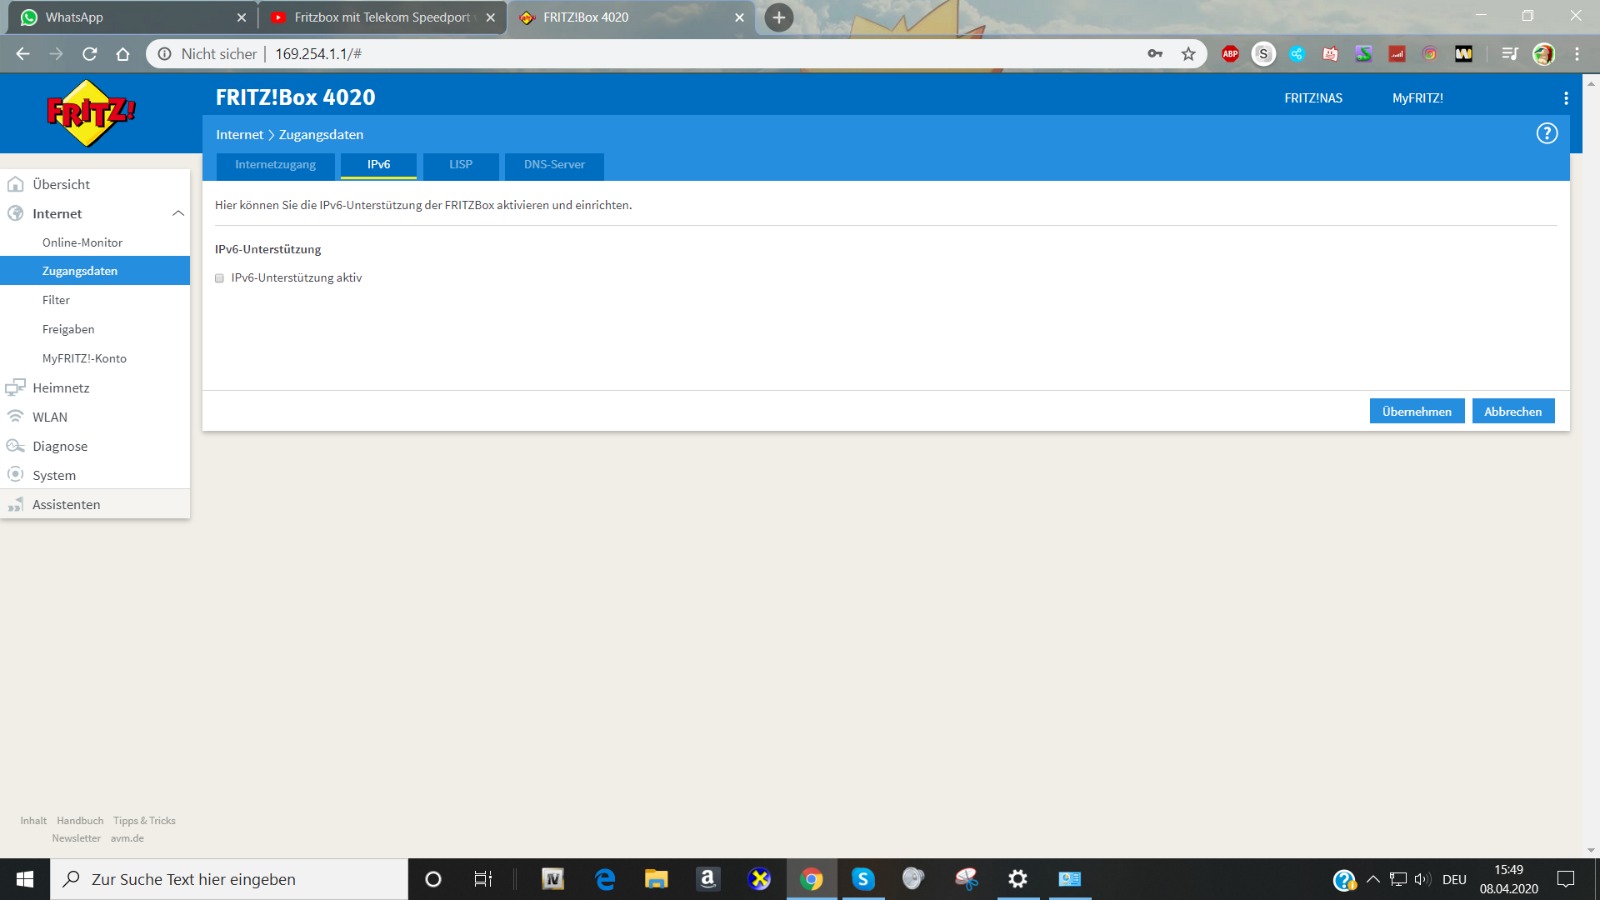Viewport: 1600px width, 900px height.
Task: Go back in browser history
Action: (23, 54)
